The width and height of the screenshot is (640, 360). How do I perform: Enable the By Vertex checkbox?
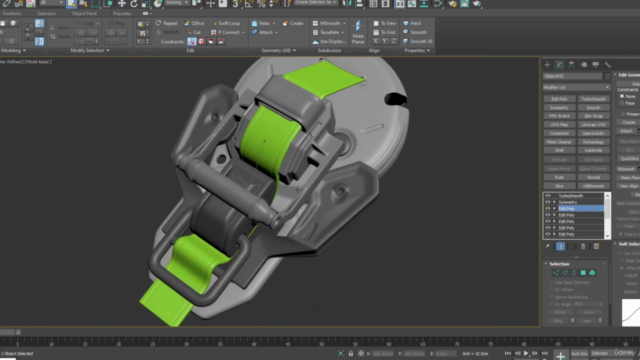point(551,290)
